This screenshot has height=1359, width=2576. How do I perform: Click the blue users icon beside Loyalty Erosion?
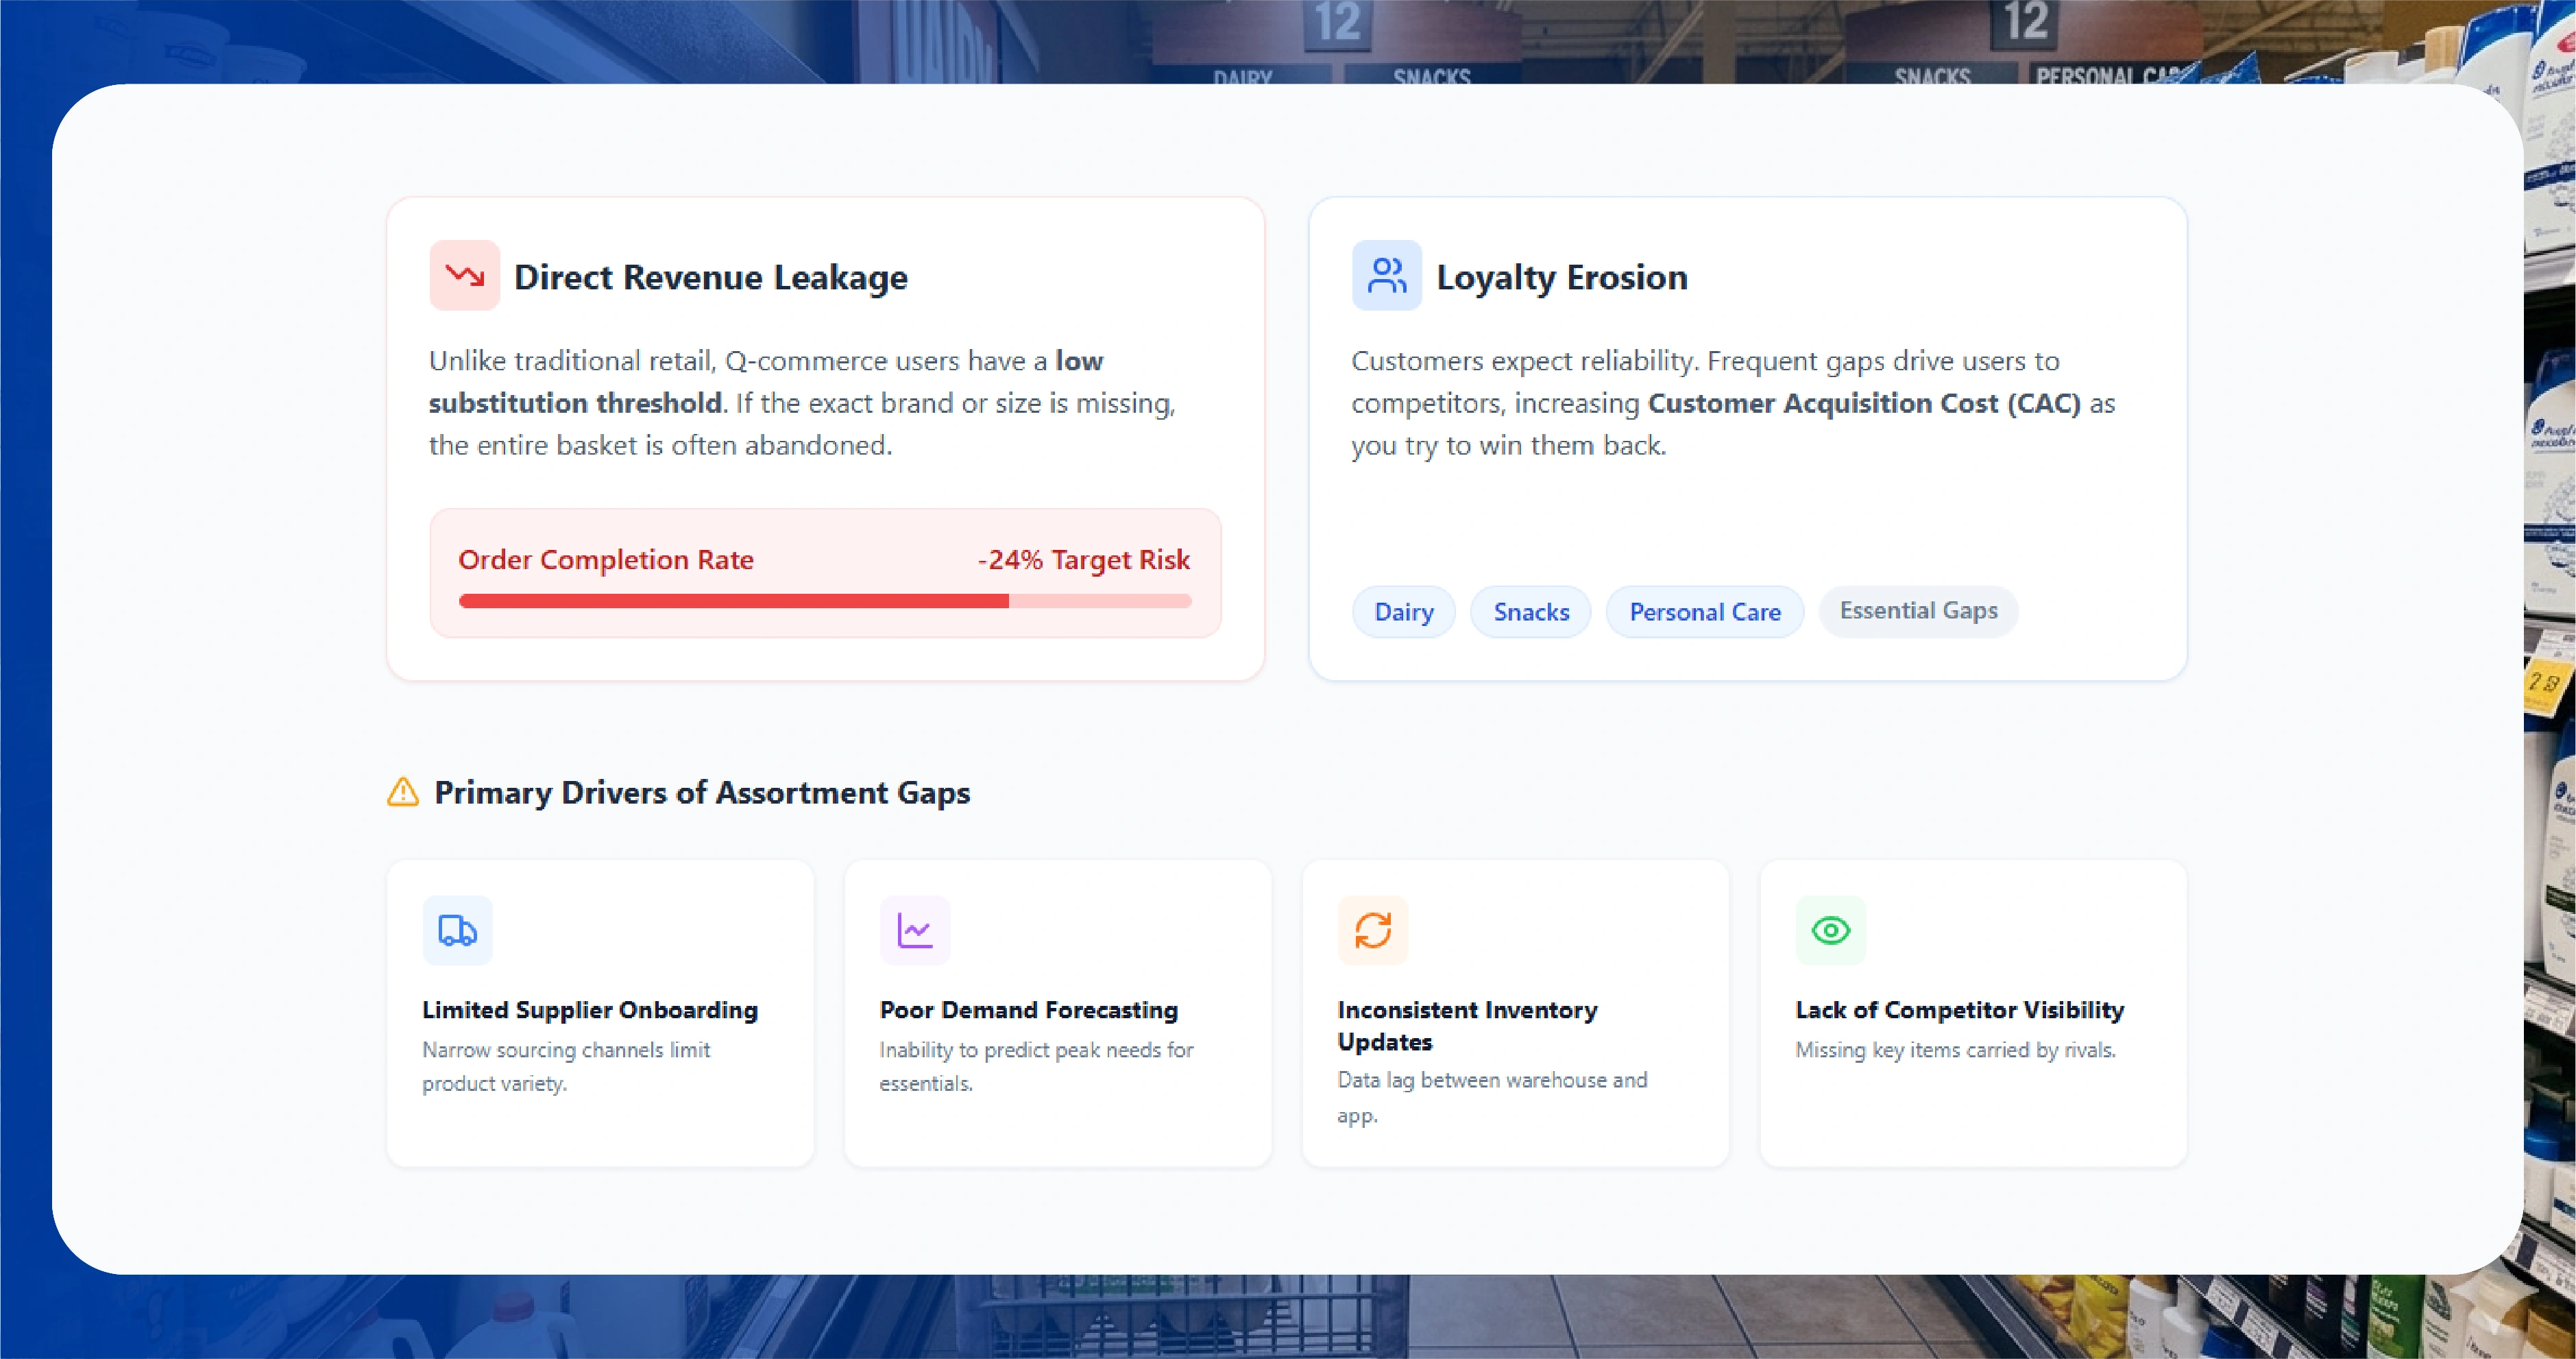[x=1386, y=275]
